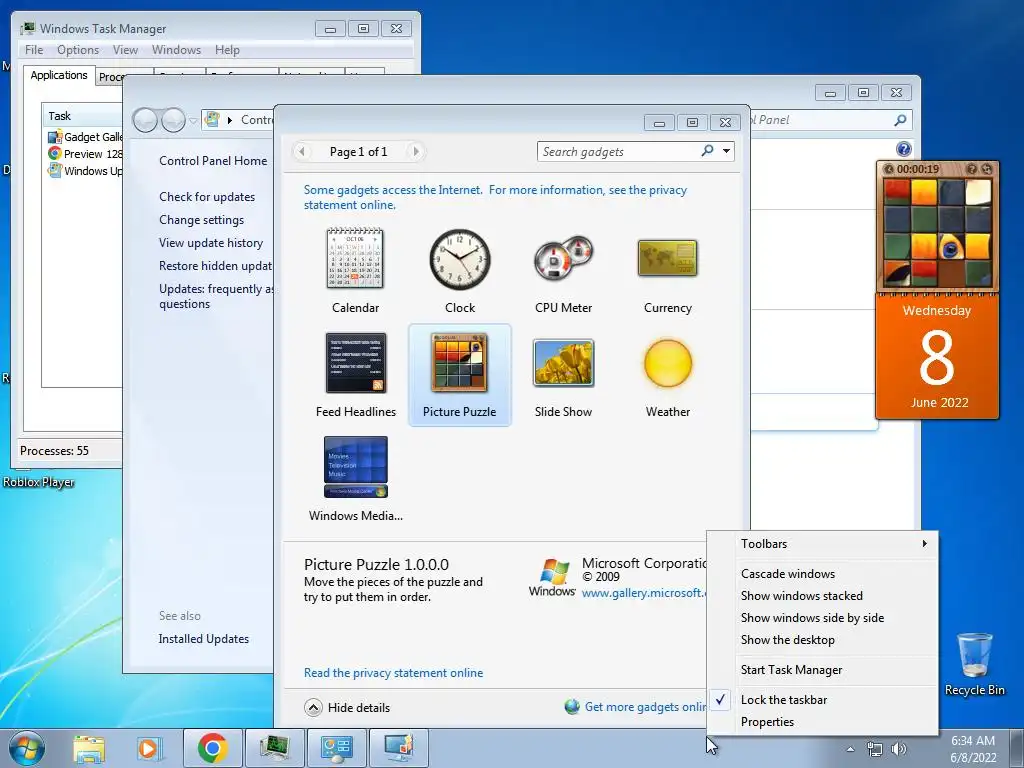Viewport: 1024px width, 768px height.
Task: Click inside the Search gadgets field
Action: click(x=618, y=152)
